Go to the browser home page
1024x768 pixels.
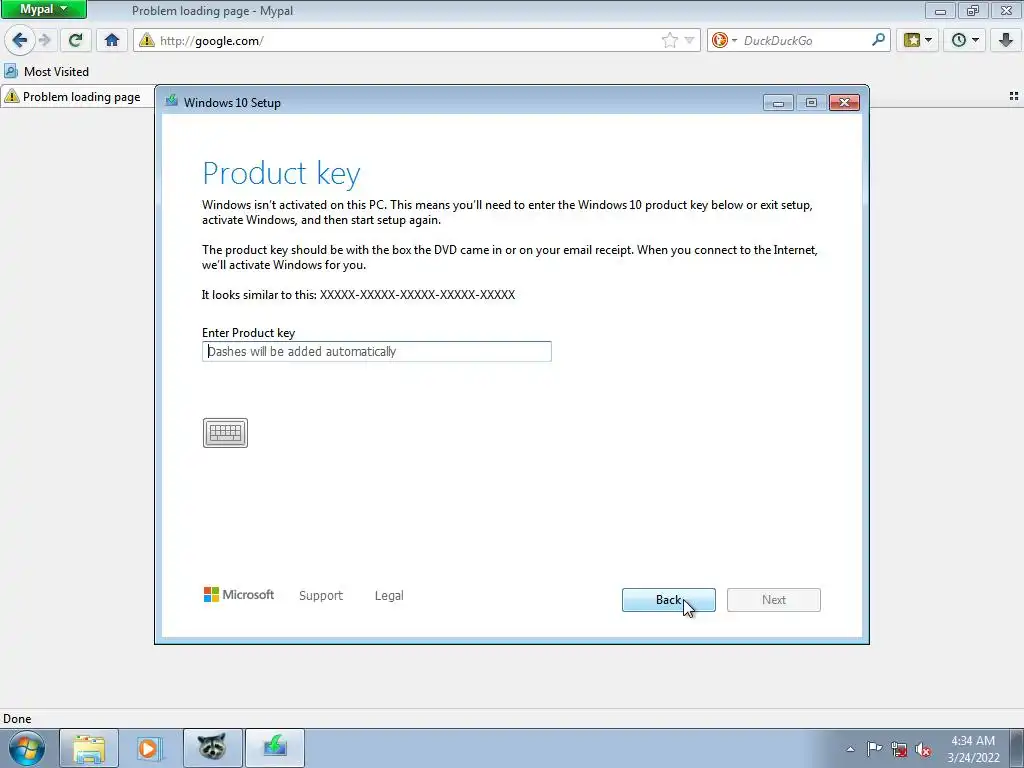(x=112, y=40)
